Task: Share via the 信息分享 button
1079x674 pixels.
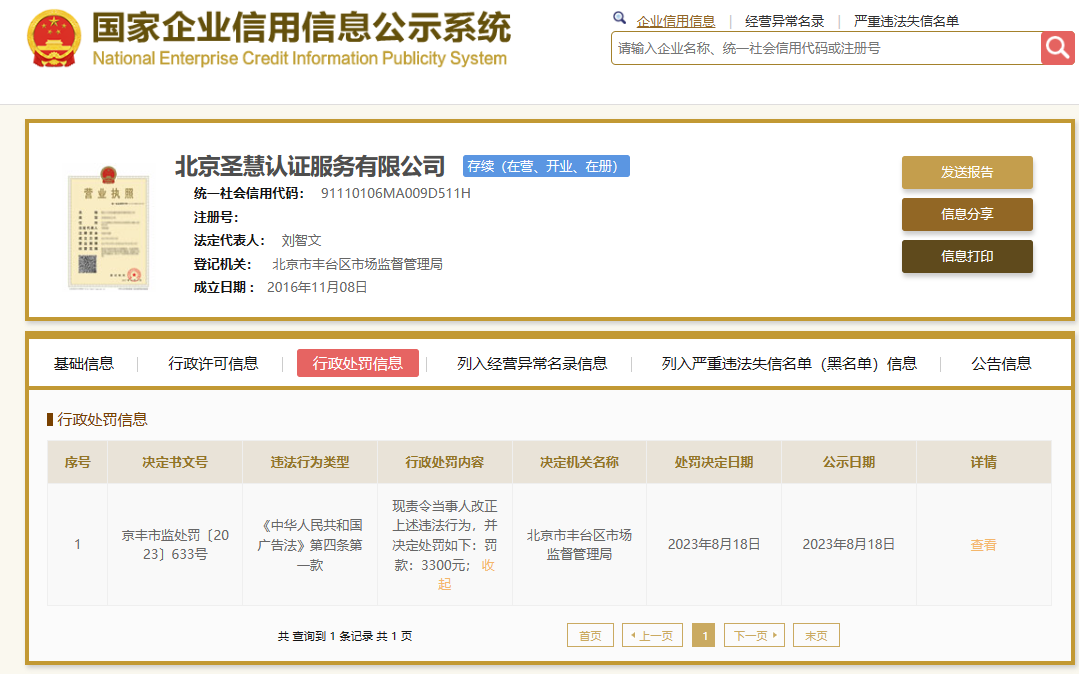Action: (x=966, y=214)
